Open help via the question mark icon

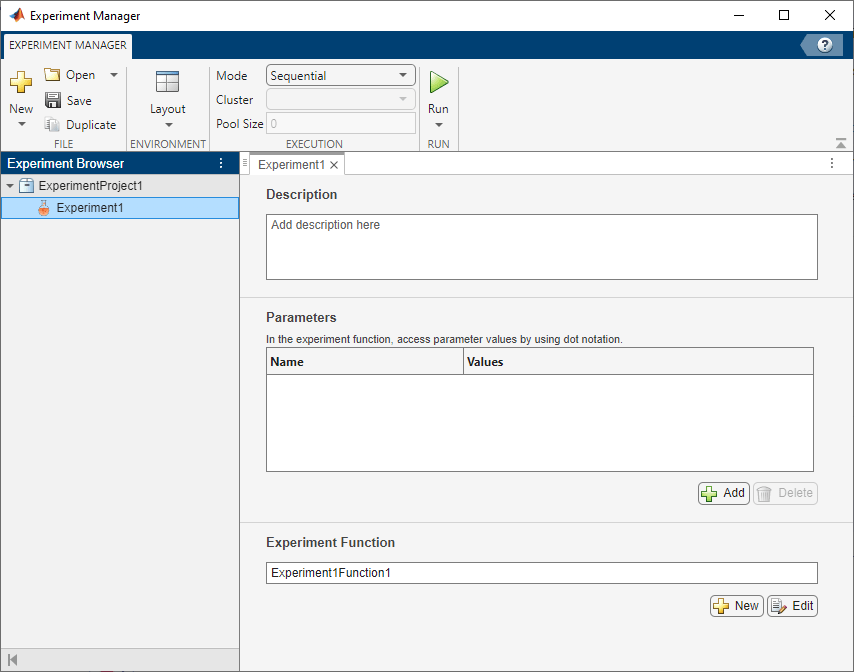coord(825,45)
